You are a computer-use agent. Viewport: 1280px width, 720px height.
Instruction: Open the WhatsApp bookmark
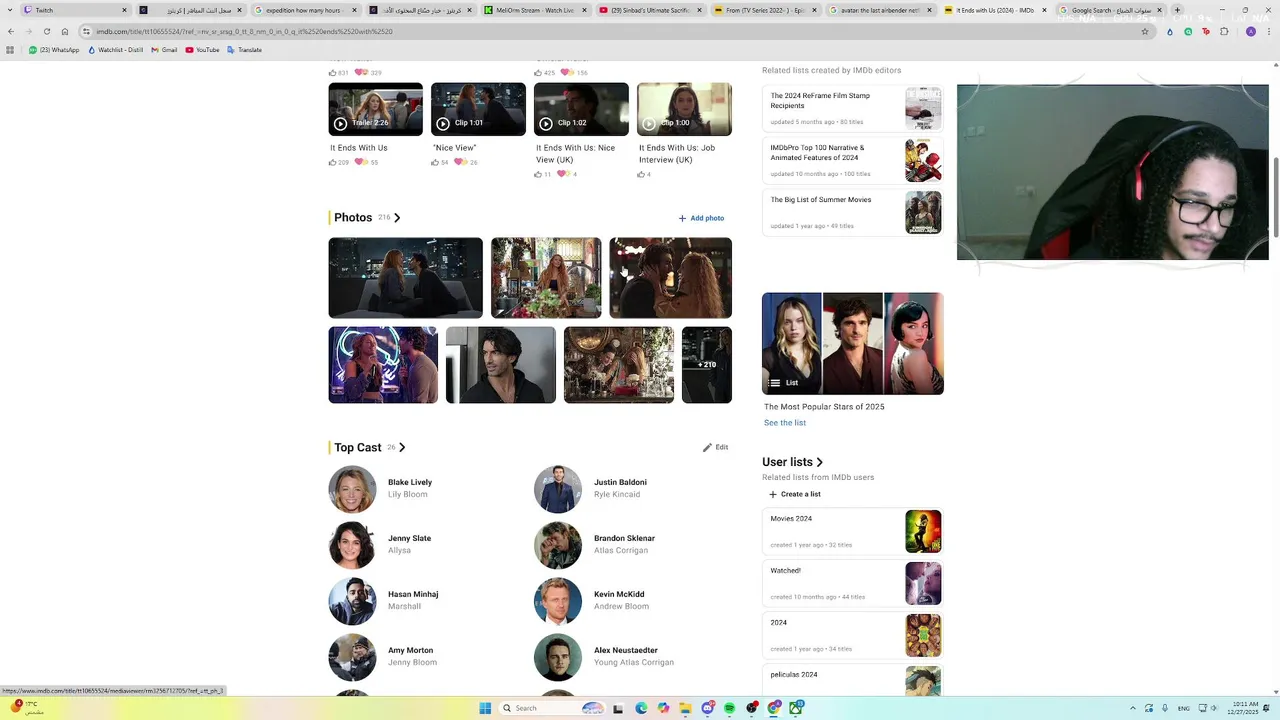point(54,49)
